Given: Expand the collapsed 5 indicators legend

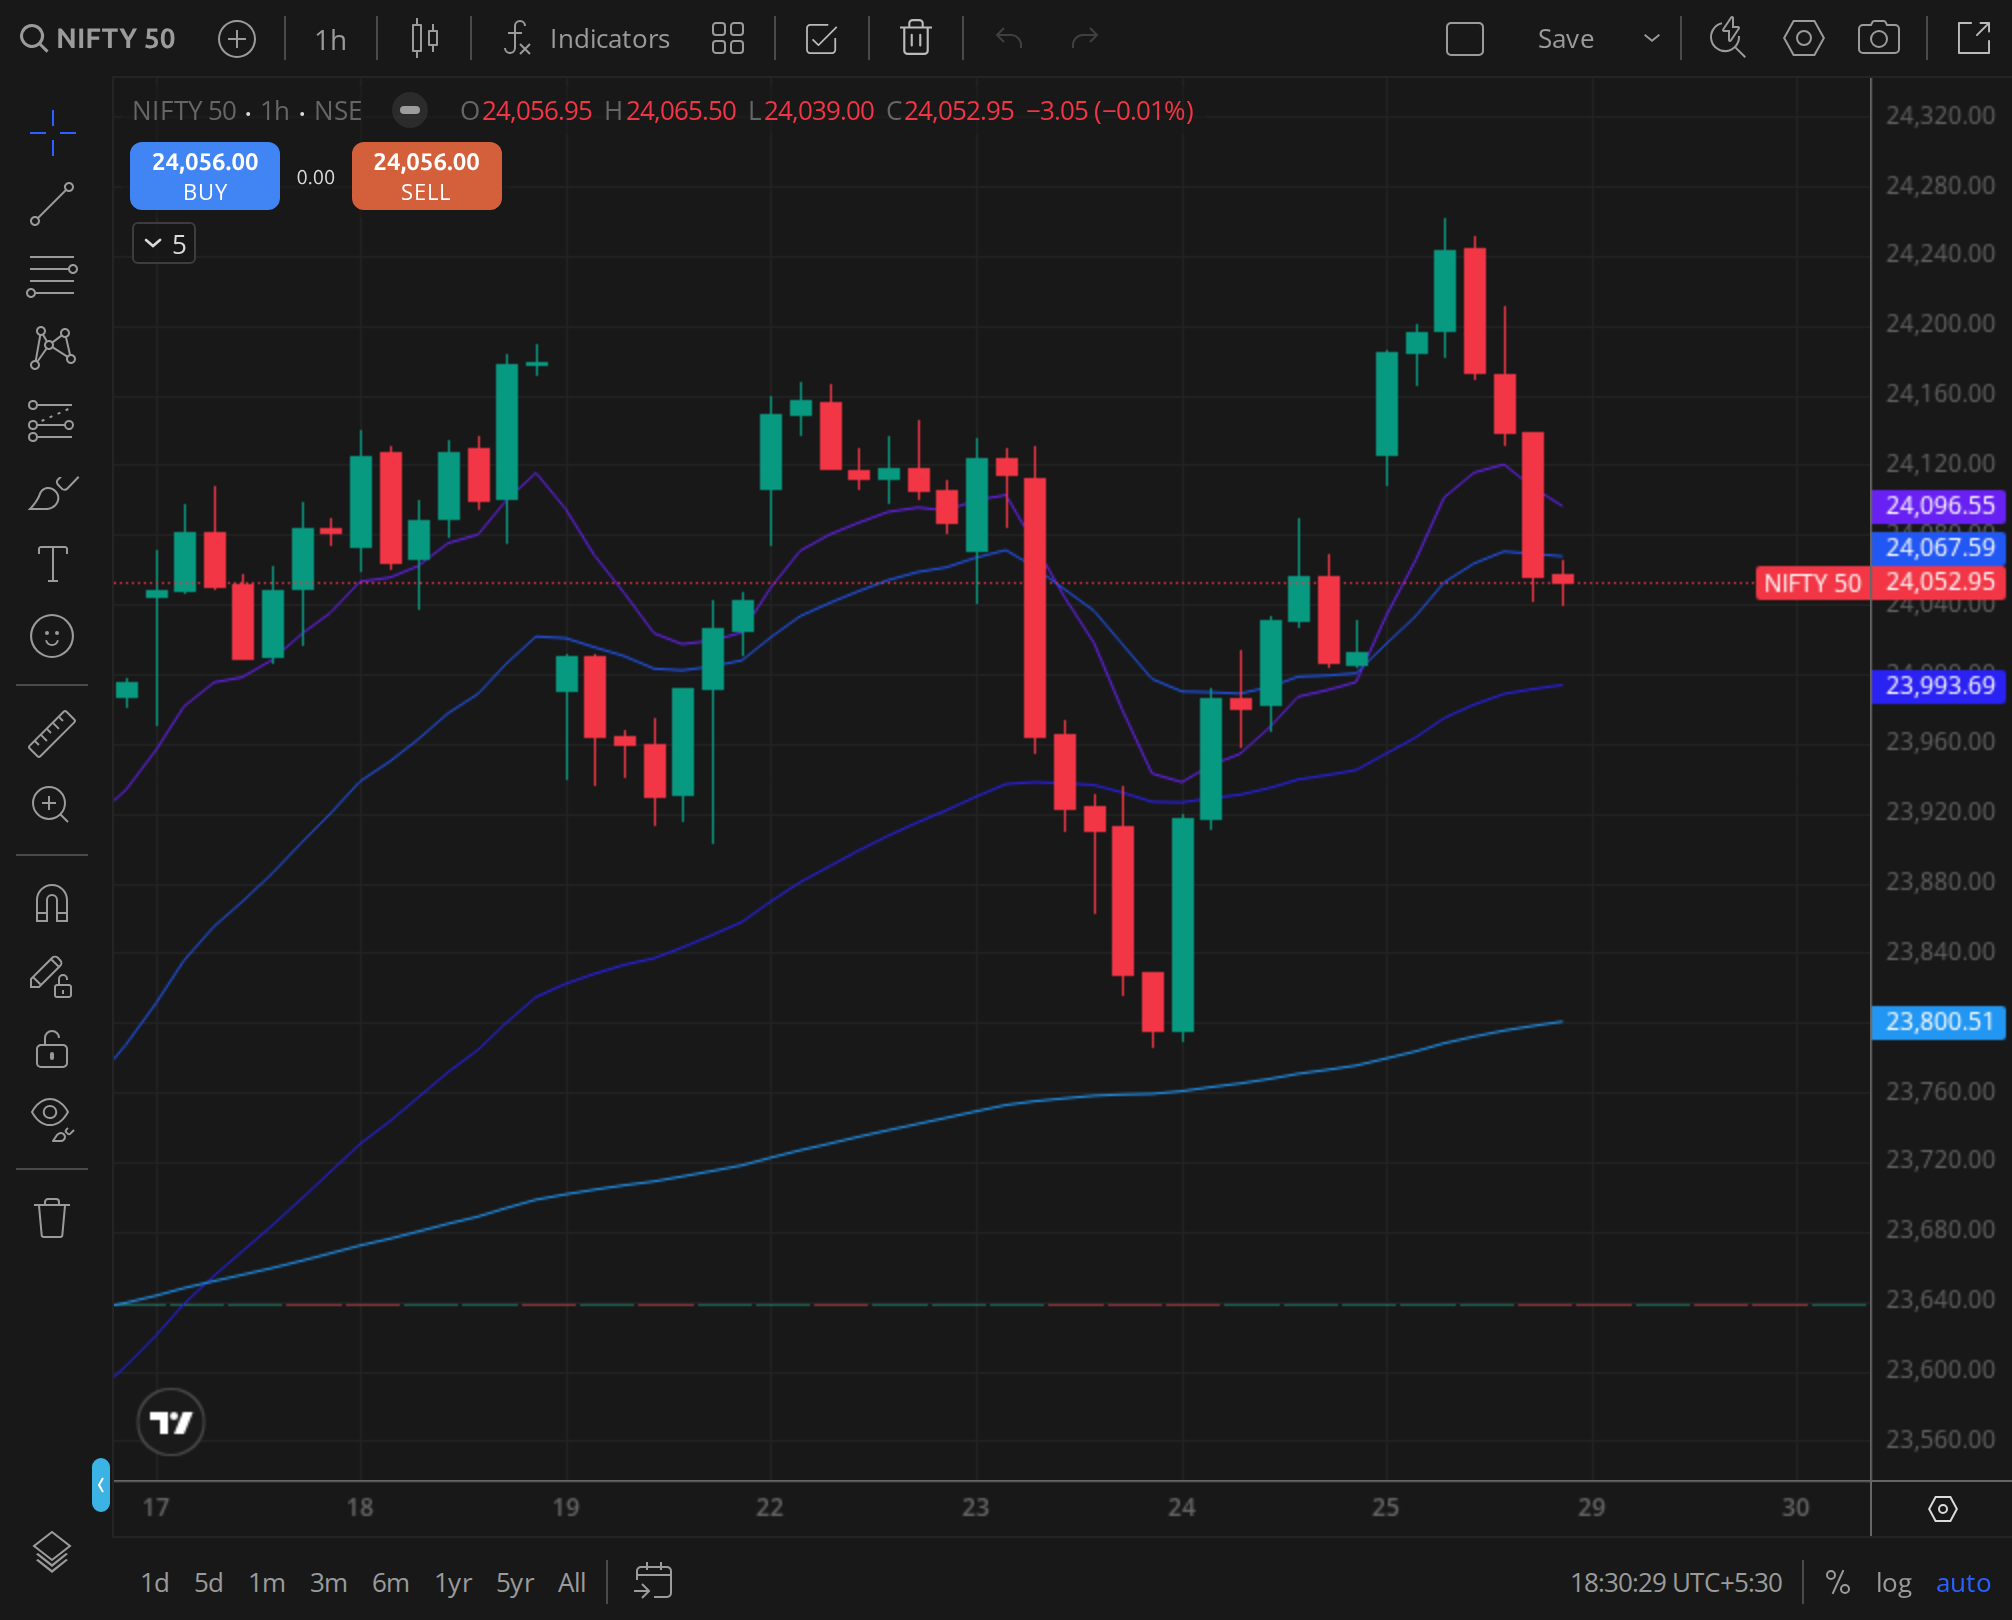Looking at the screenshot, I should click(164, 244).
